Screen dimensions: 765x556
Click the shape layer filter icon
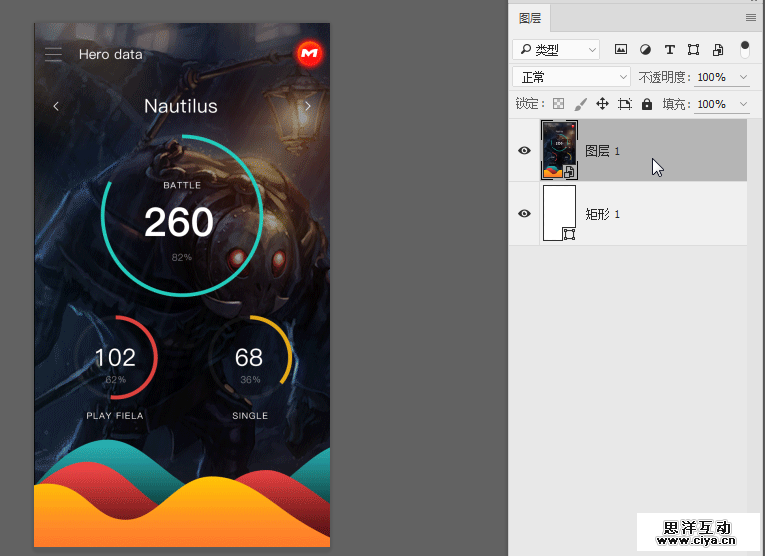click(x=694, y=49)
